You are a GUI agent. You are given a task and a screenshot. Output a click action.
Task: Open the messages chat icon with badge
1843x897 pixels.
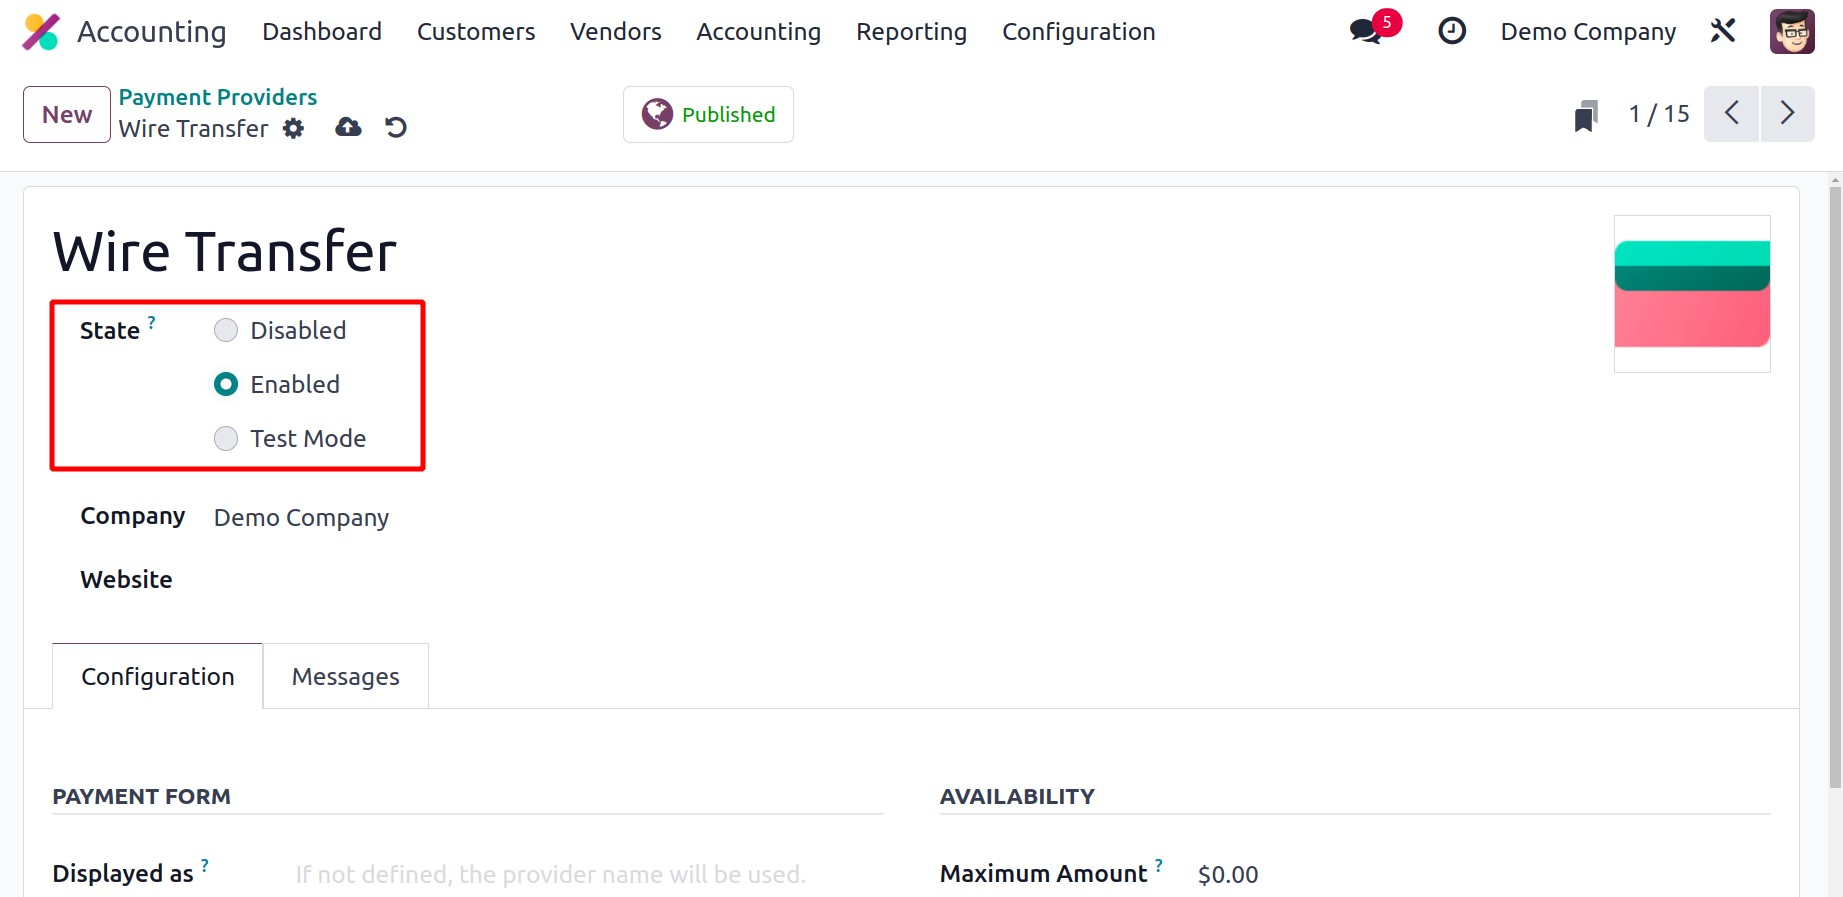click(x=1366, y=31)
